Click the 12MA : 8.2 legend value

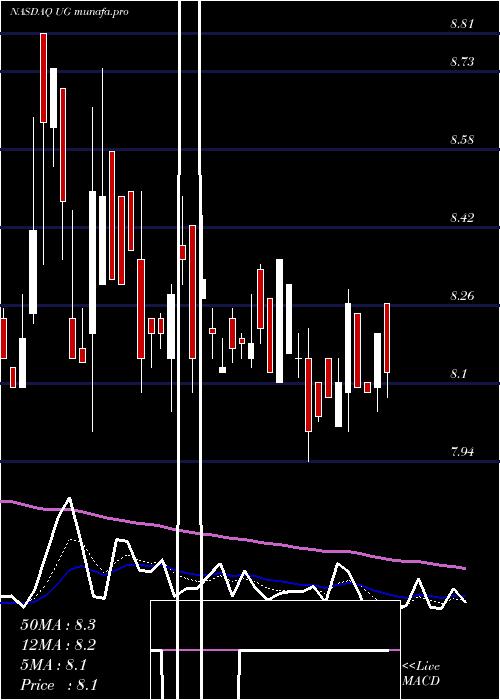point(58,645)
